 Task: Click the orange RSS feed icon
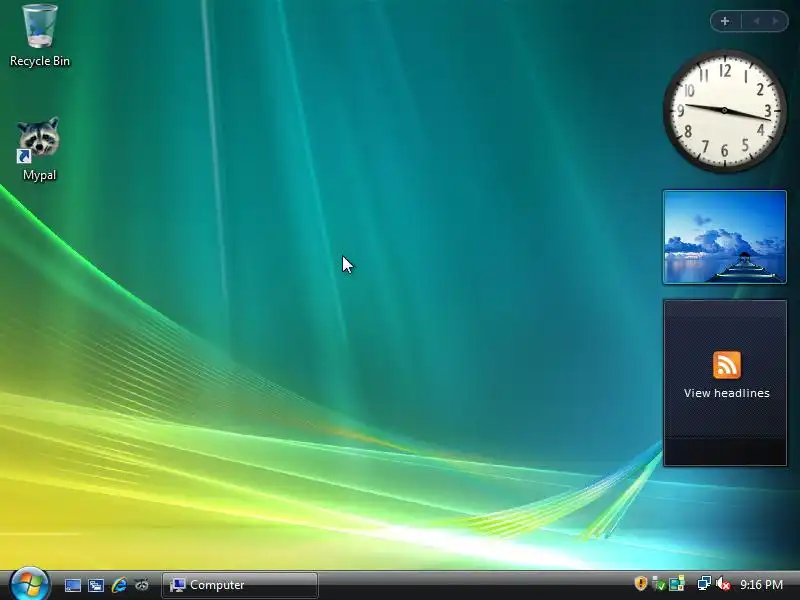coord(727,365)
